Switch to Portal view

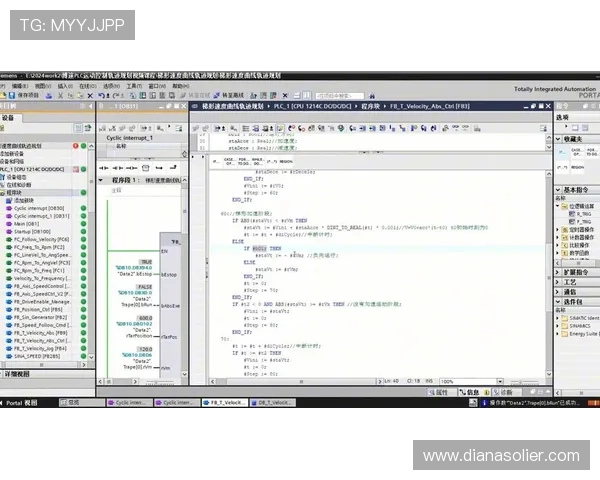coord(20,402)
